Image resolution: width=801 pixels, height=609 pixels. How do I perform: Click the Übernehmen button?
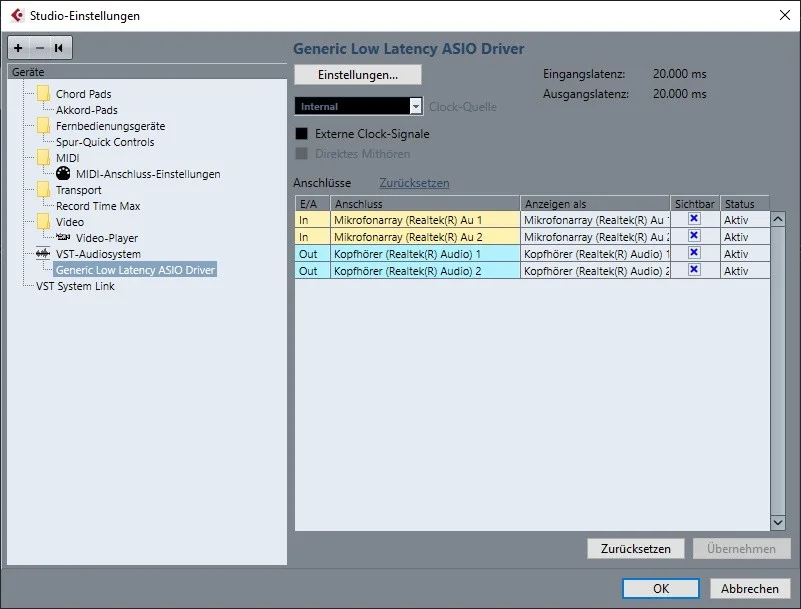click(741, 549)
